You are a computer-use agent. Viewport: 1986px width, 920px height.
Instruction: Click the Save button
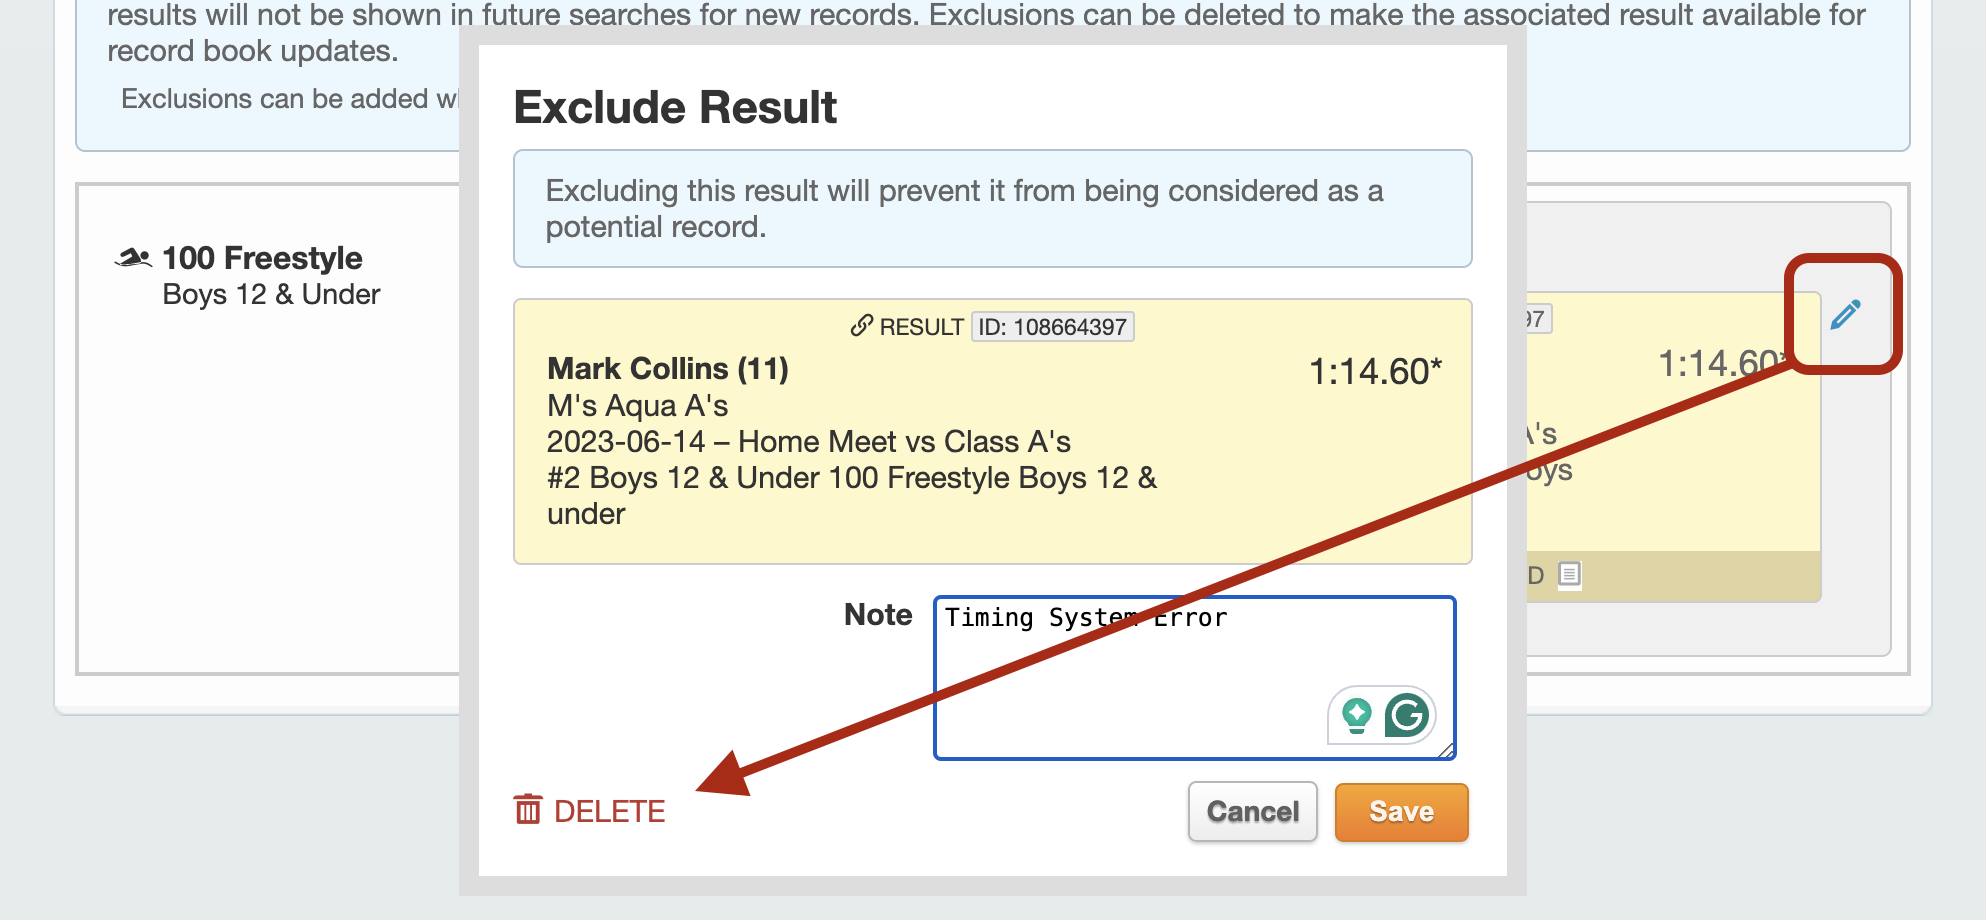pos(1401,812)
